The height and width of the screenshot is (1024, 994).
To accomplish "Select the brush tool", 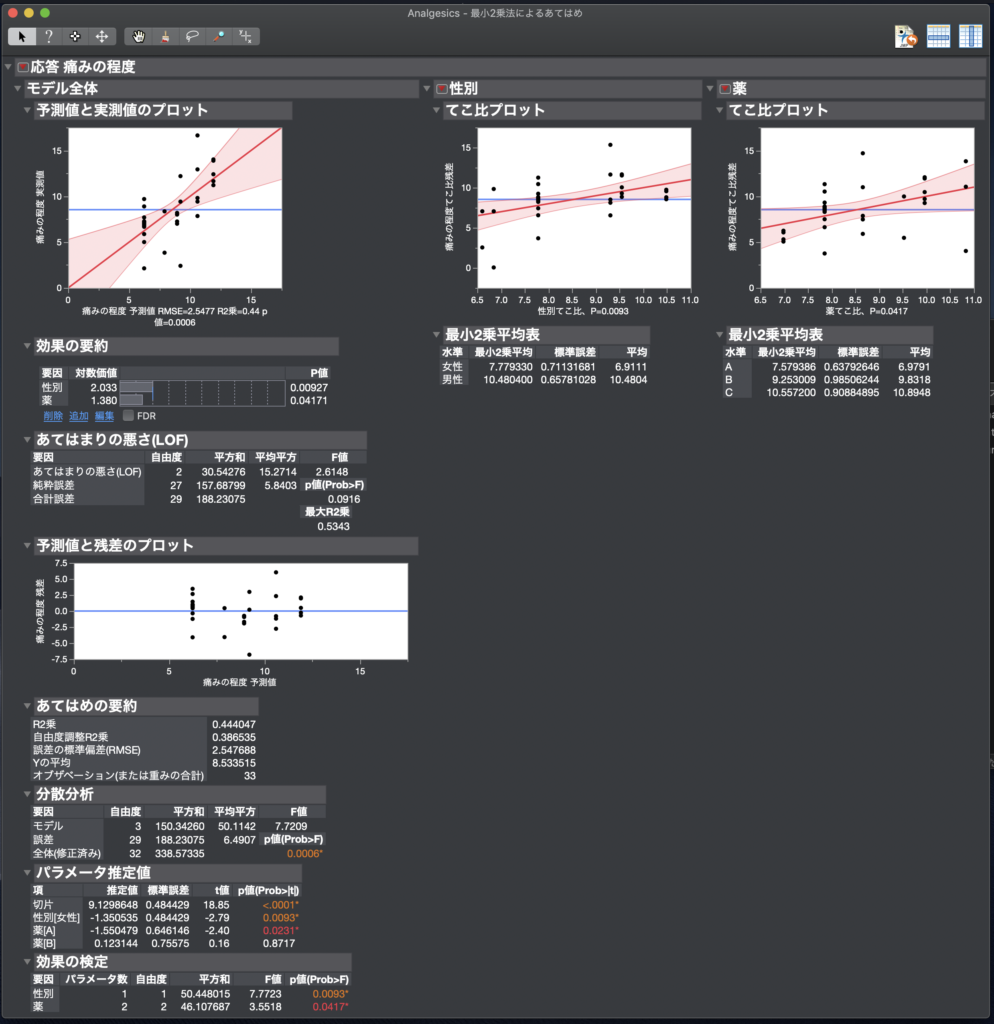I will [165, 36].
